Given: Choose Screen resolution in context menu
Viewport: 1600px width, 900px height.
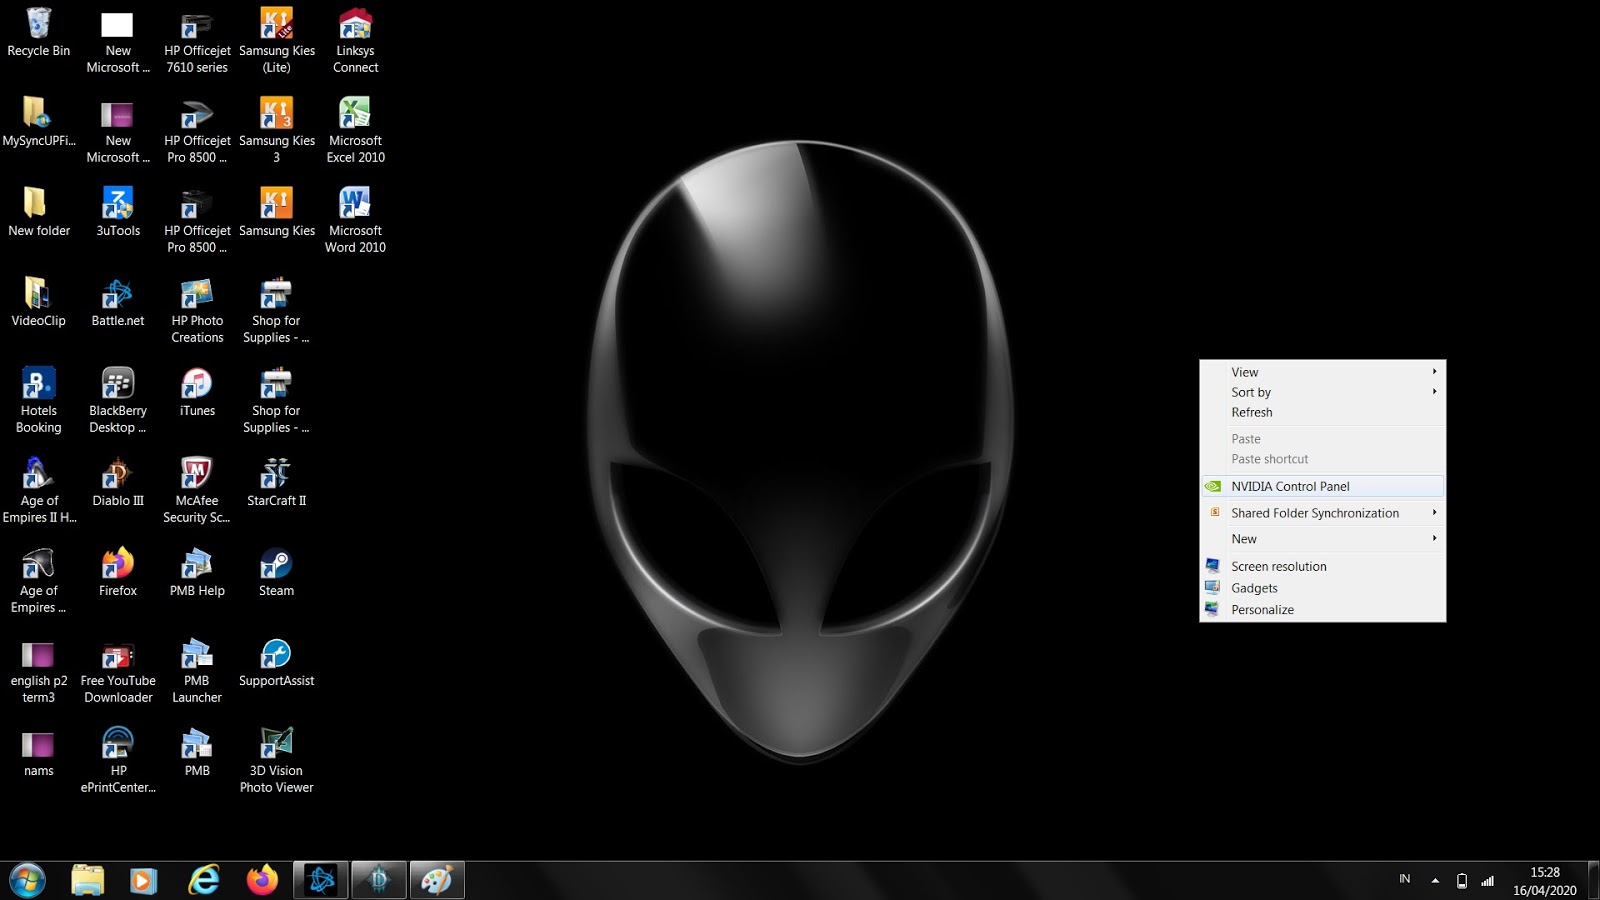Looking at the screenshot, I should point(1322,566).
